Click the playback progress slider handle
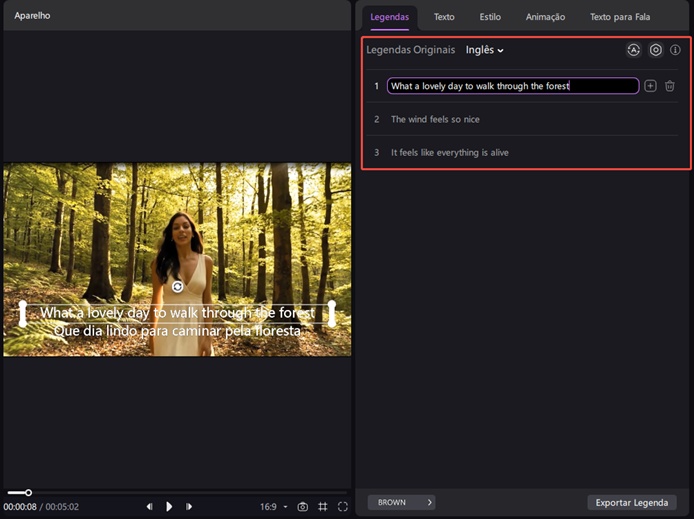The height and width of the screenshot is (519, 694). (28, 492)
